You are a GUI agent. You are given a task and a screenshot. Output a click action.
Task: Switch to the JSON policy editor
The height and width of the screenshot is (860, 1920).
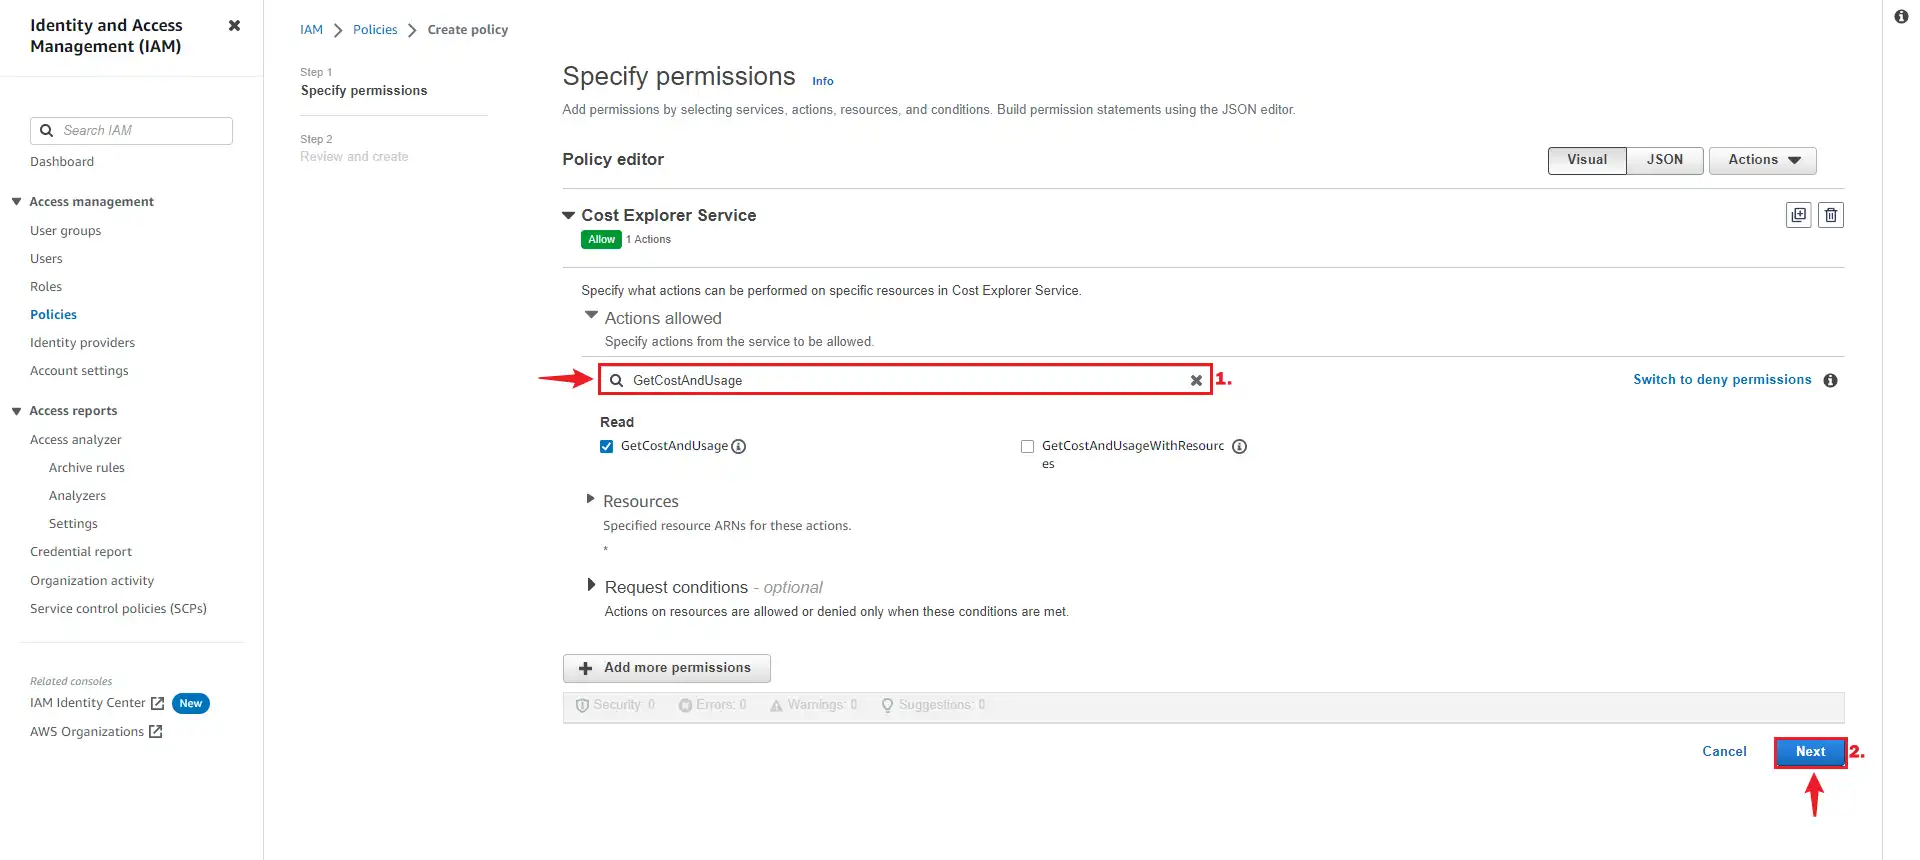pos(1665,160)
